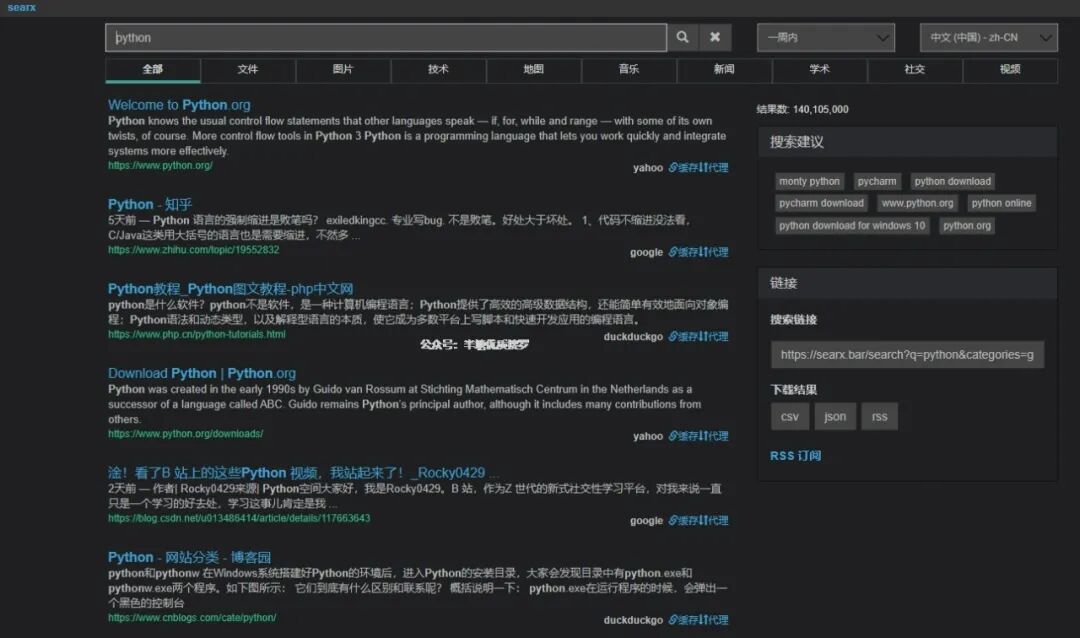The width and height of the screenshot is (1080, 638).
Task: Click duckduckgo engine label on php中文网 result
Action: click(x=633, y=336)
